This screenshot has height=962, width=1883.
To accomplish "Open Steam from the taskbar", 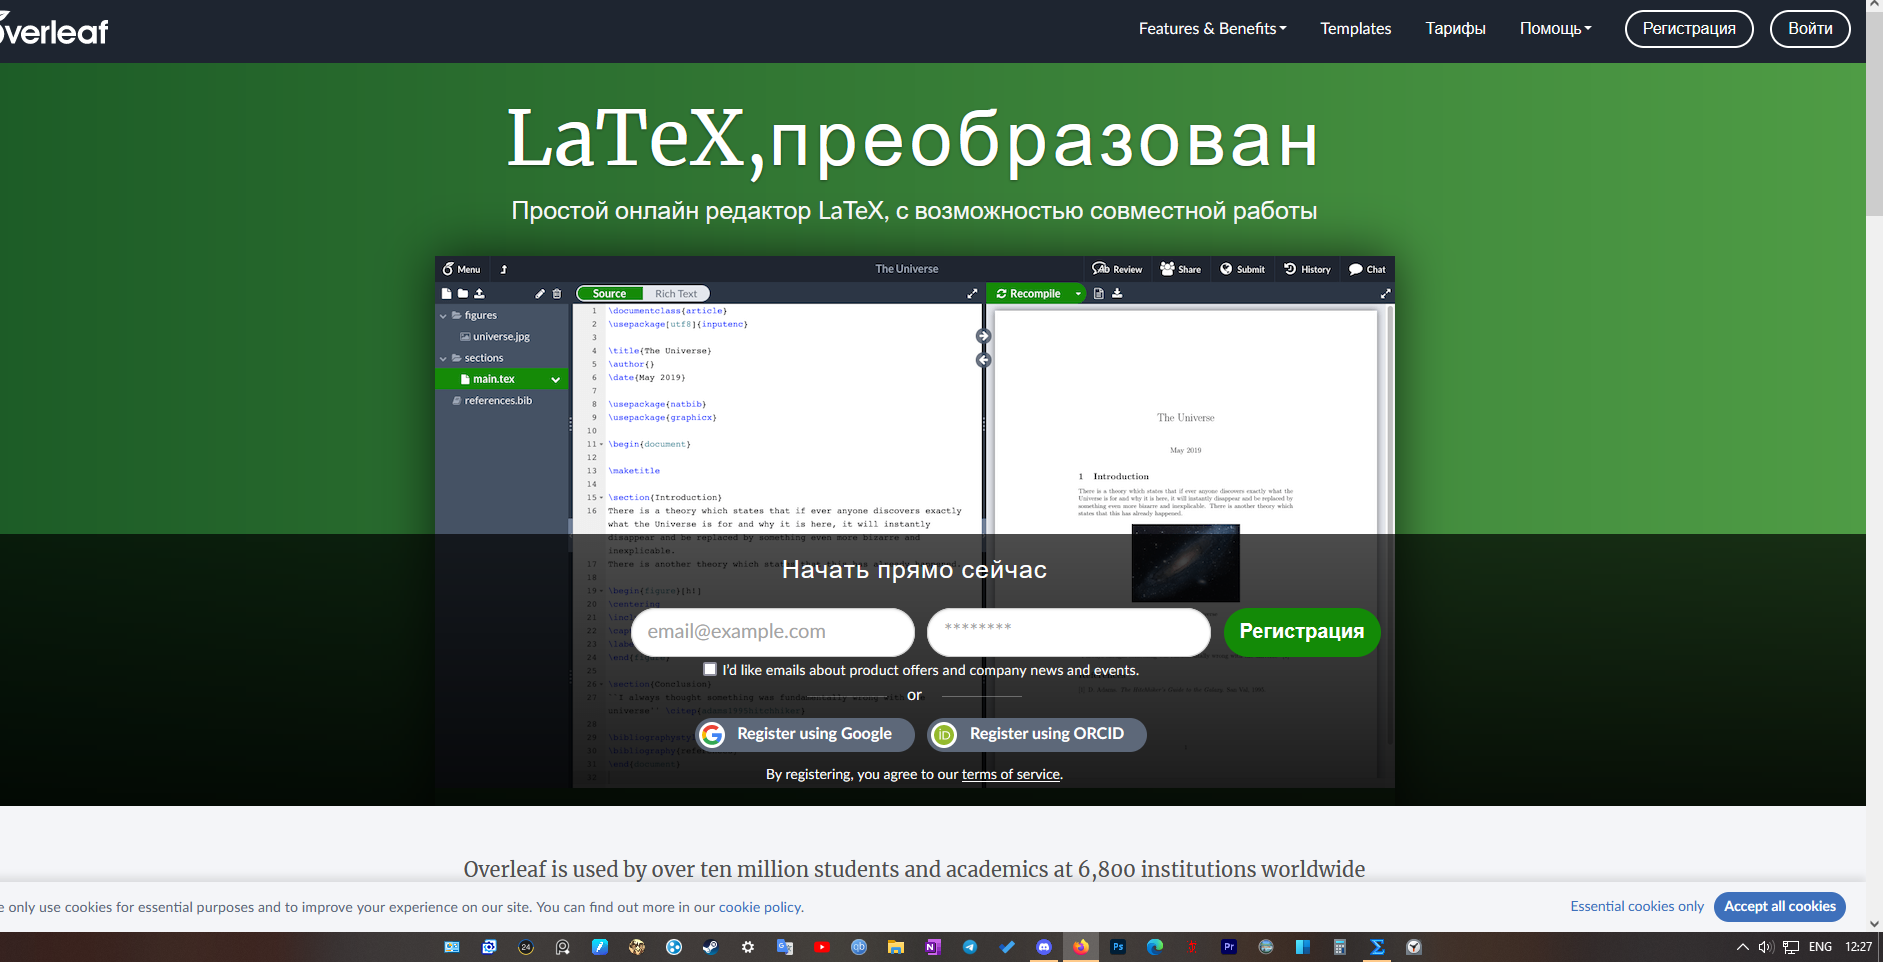I will pos(710,947).
